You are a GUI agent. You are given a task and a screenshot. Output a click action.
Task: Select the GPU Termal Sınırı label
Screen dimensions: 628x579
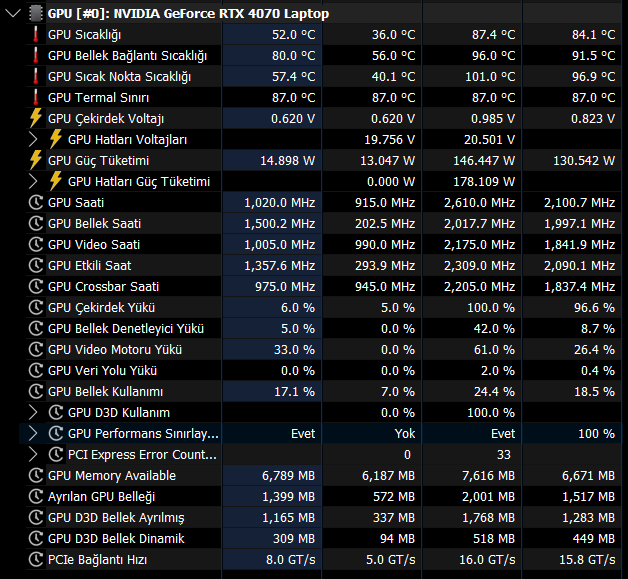point(98,98)
